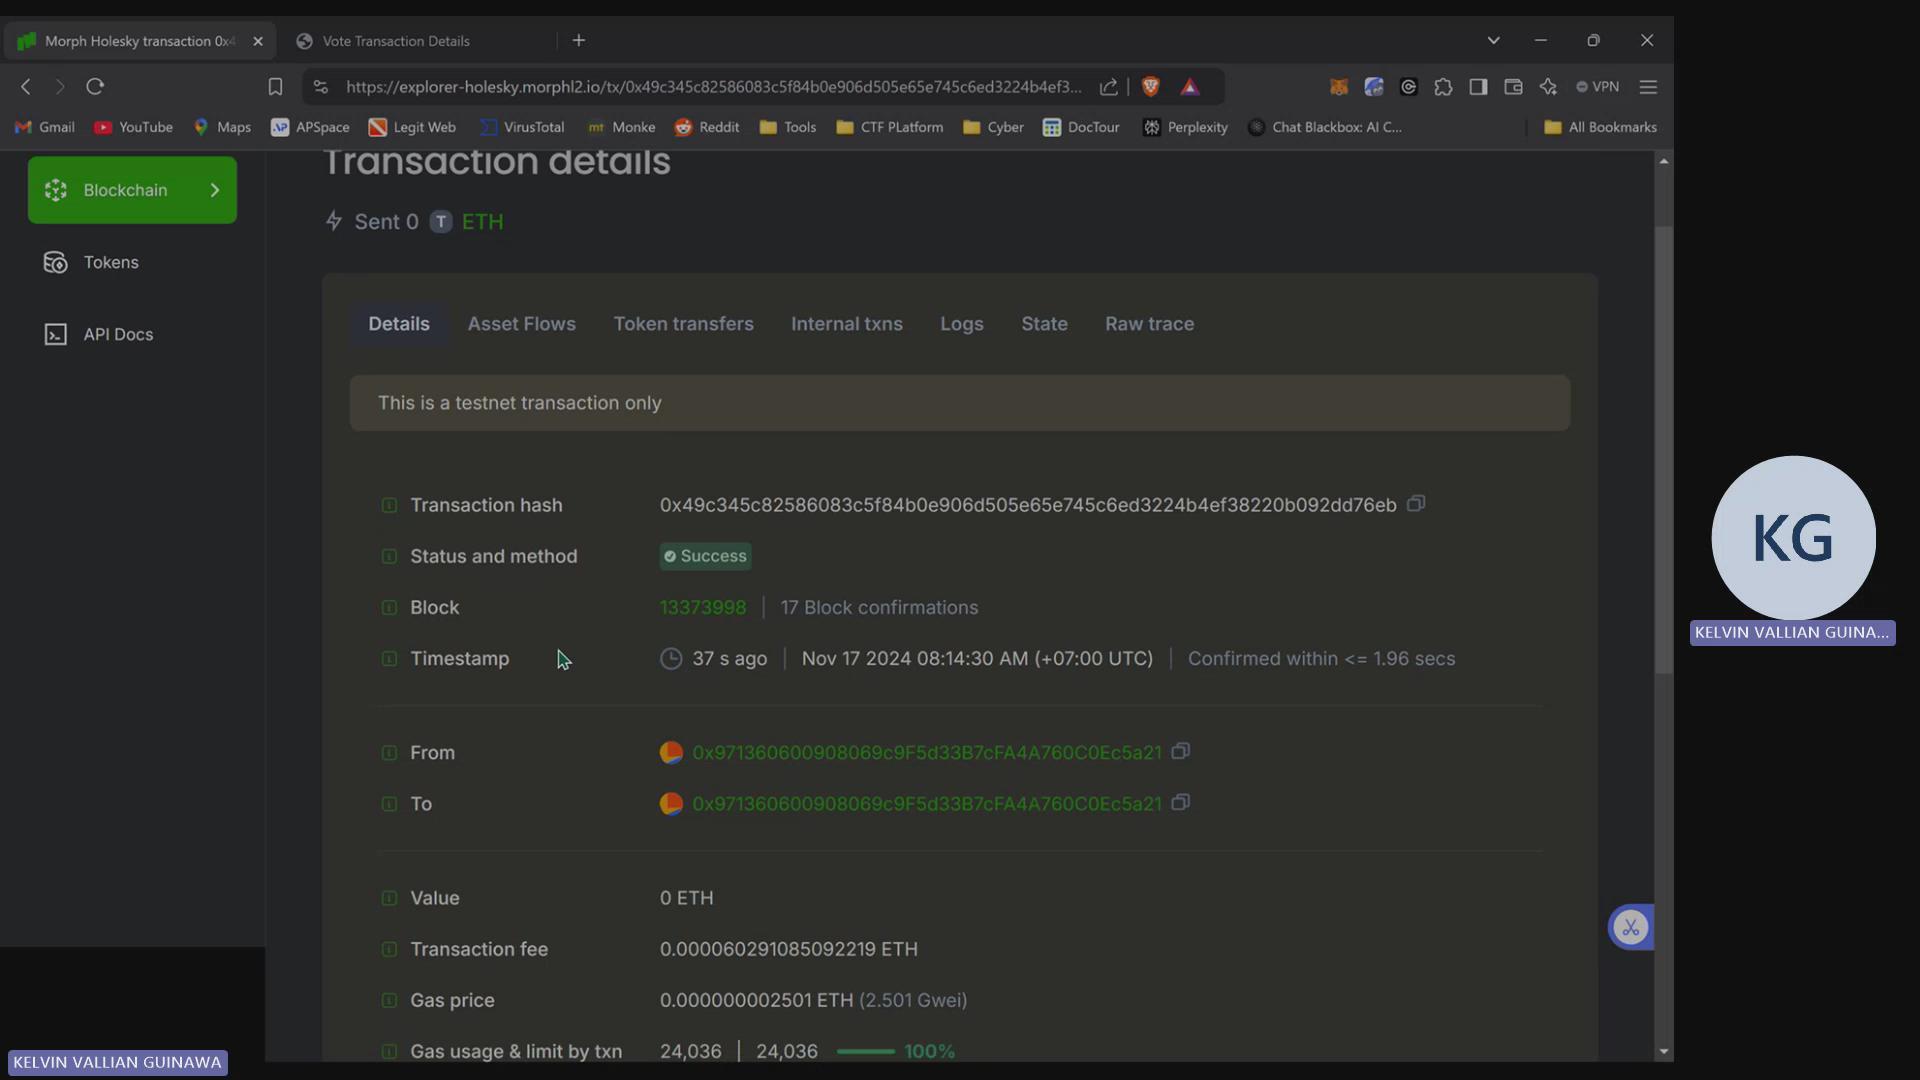Open the From address link

coord(927,752)
